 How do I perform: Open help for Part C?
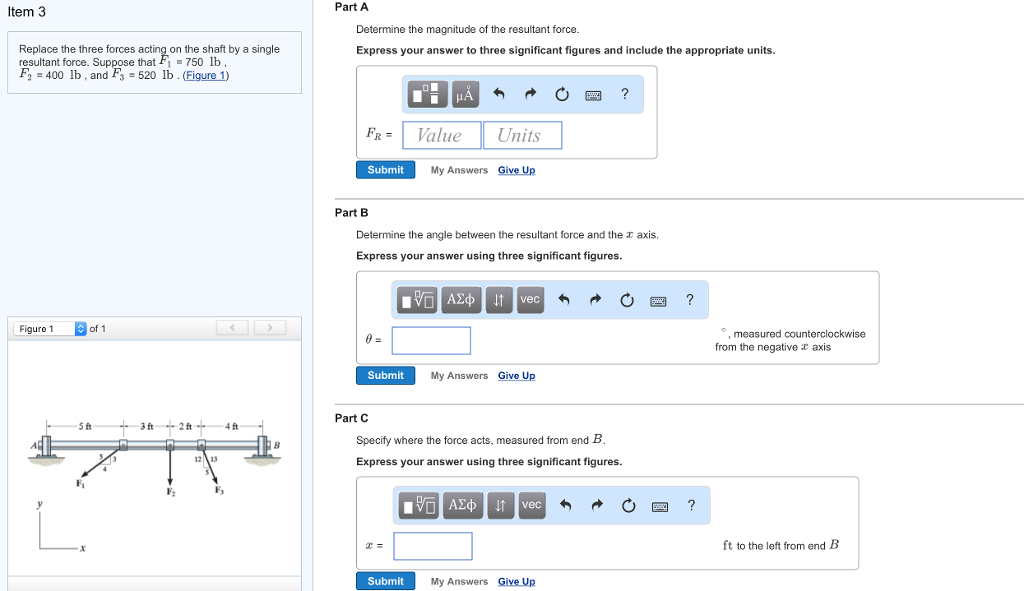pyautogui.click(x=692, y=505)
